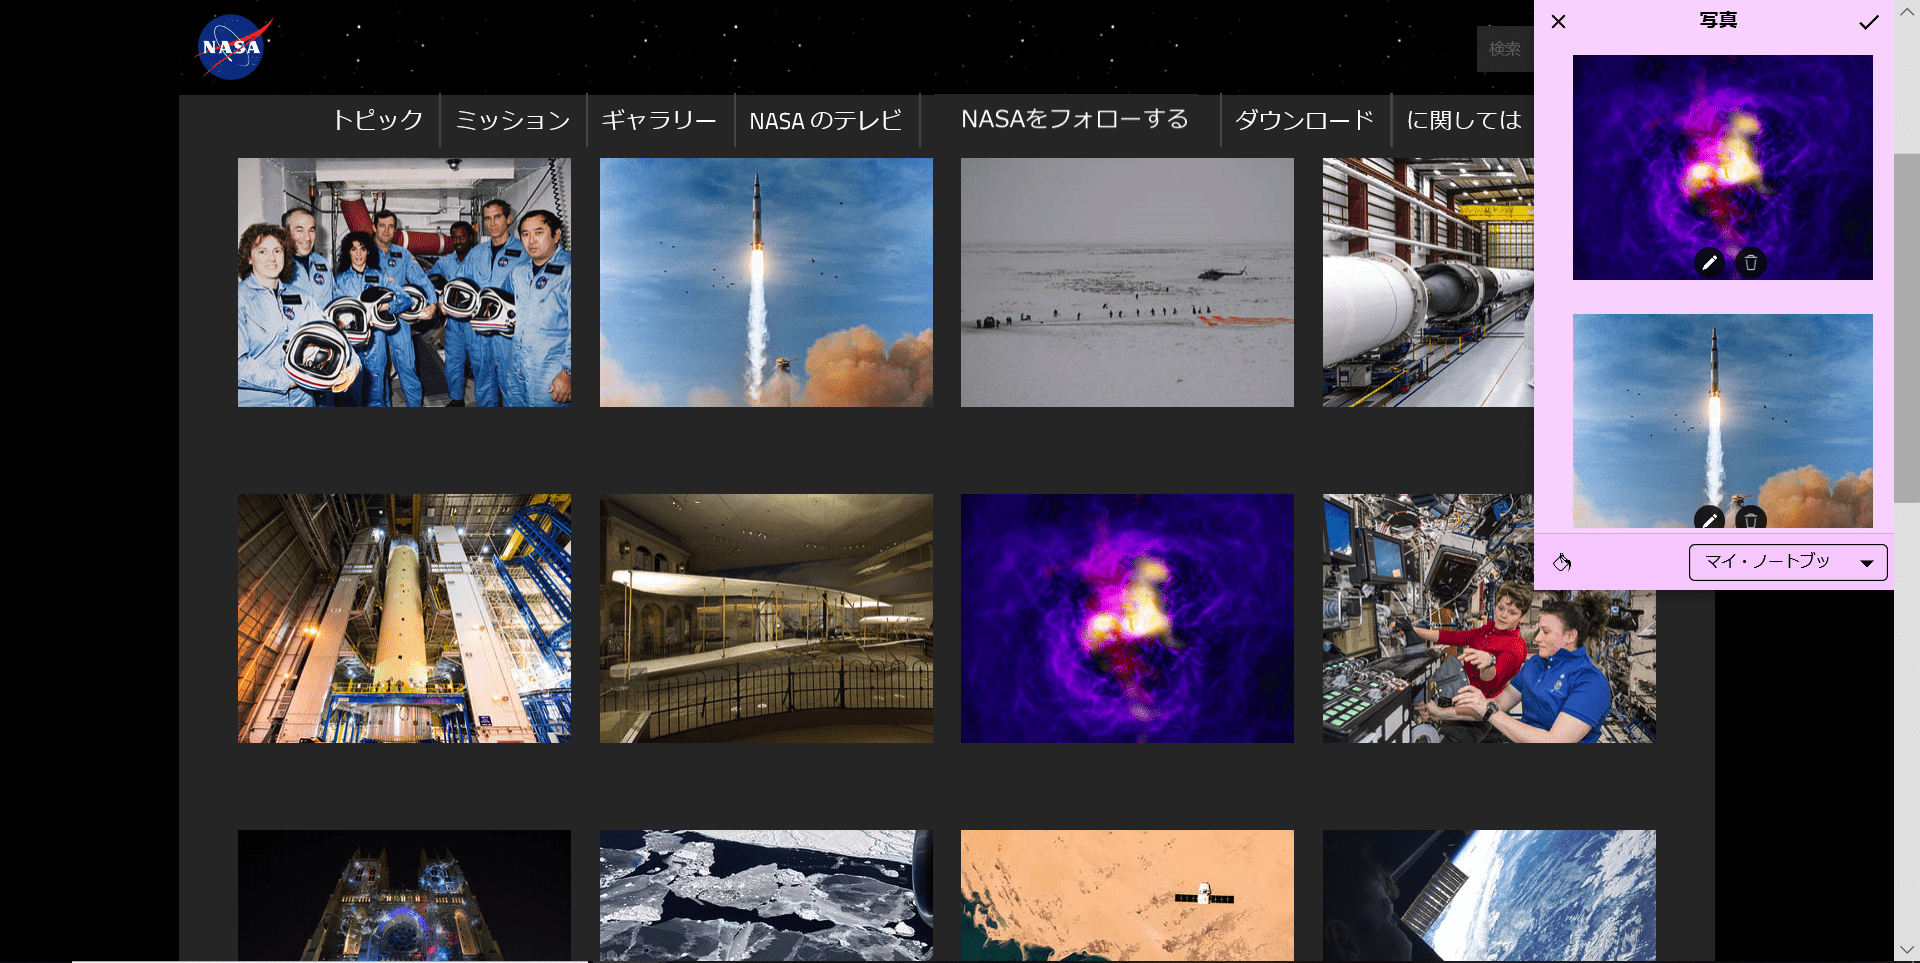Edit the rocket launch clipping with pencil icon

pyautogui.click(x=1709, y=518)
